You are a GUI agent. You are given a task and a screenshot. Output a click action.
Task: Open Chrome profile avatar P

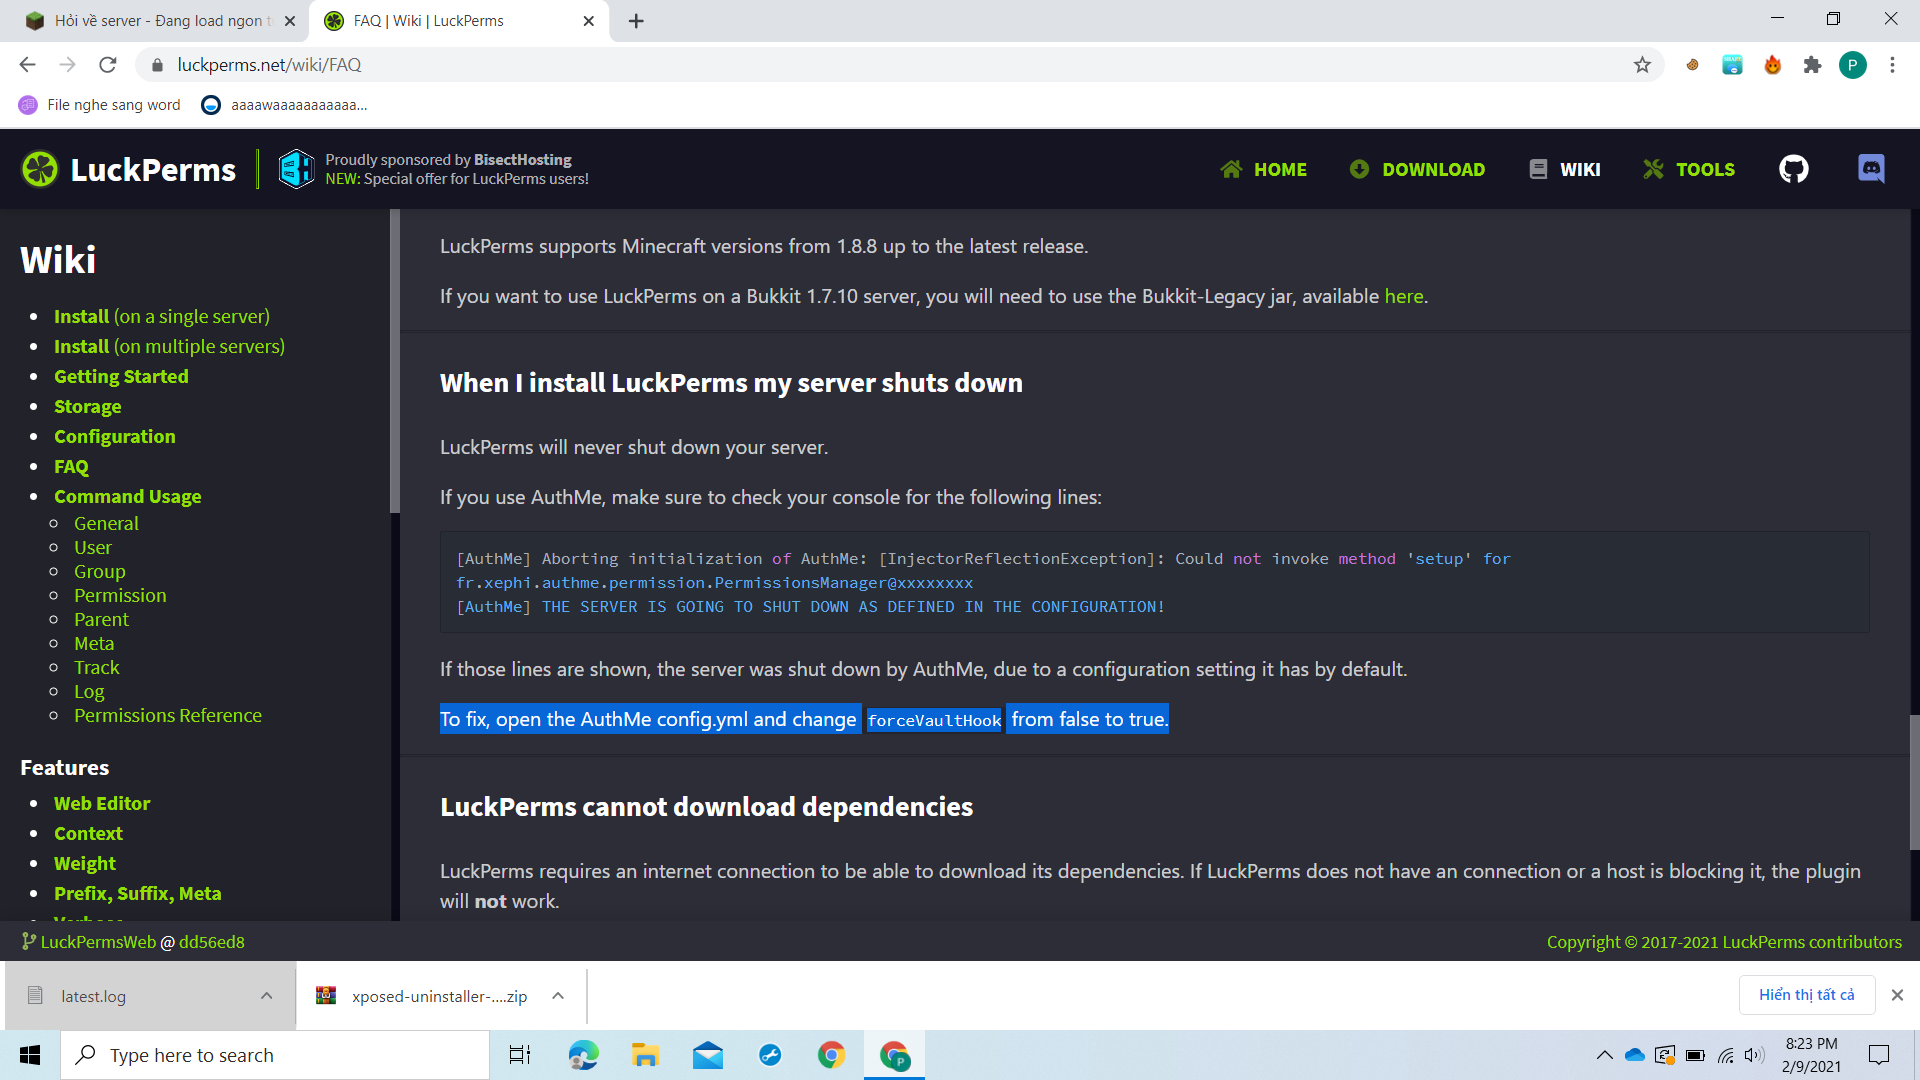click(1852, 65)
